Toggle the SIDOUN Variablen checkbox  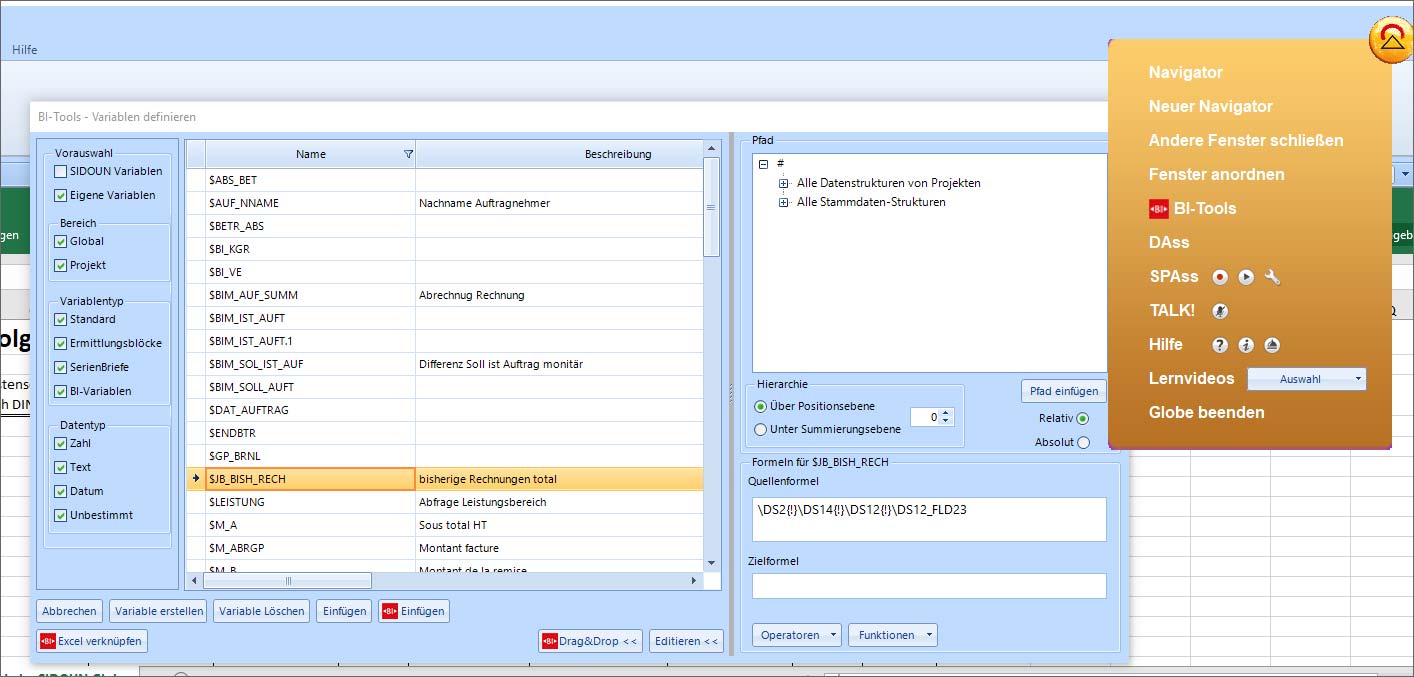[x=62, y=171]
